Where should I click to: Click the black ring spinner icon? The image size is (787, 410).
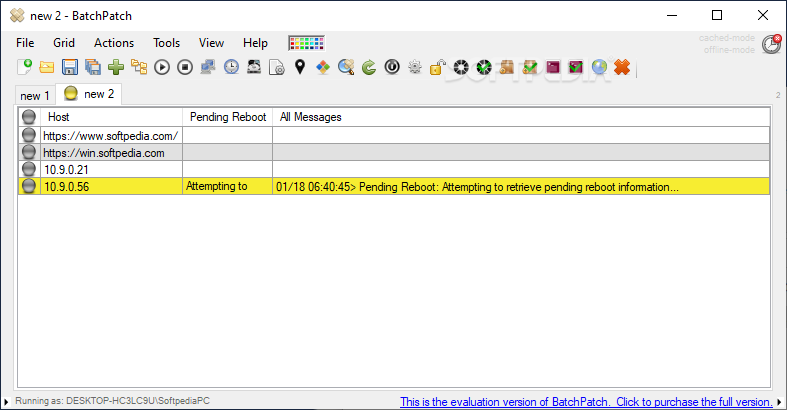pyautogui.click(x=461, y=67)
